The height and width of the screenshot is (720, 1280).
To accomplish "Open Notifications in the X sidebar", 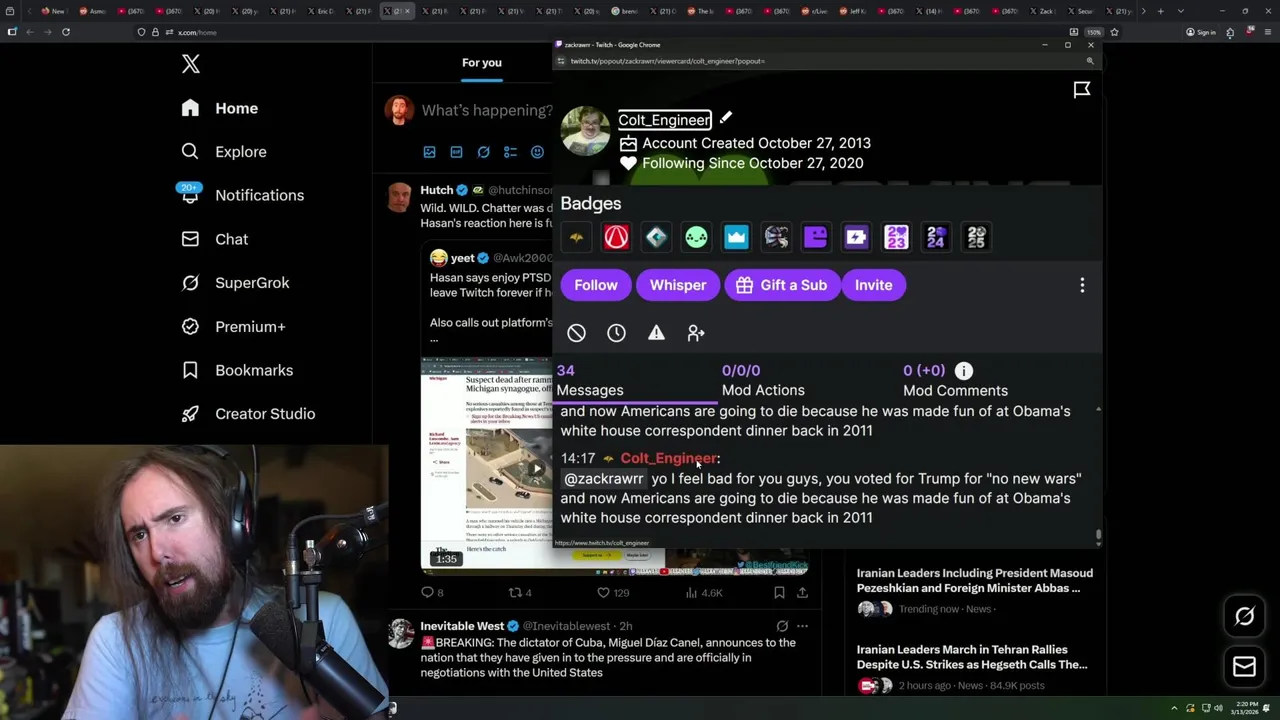I will [x=242, y=195].
